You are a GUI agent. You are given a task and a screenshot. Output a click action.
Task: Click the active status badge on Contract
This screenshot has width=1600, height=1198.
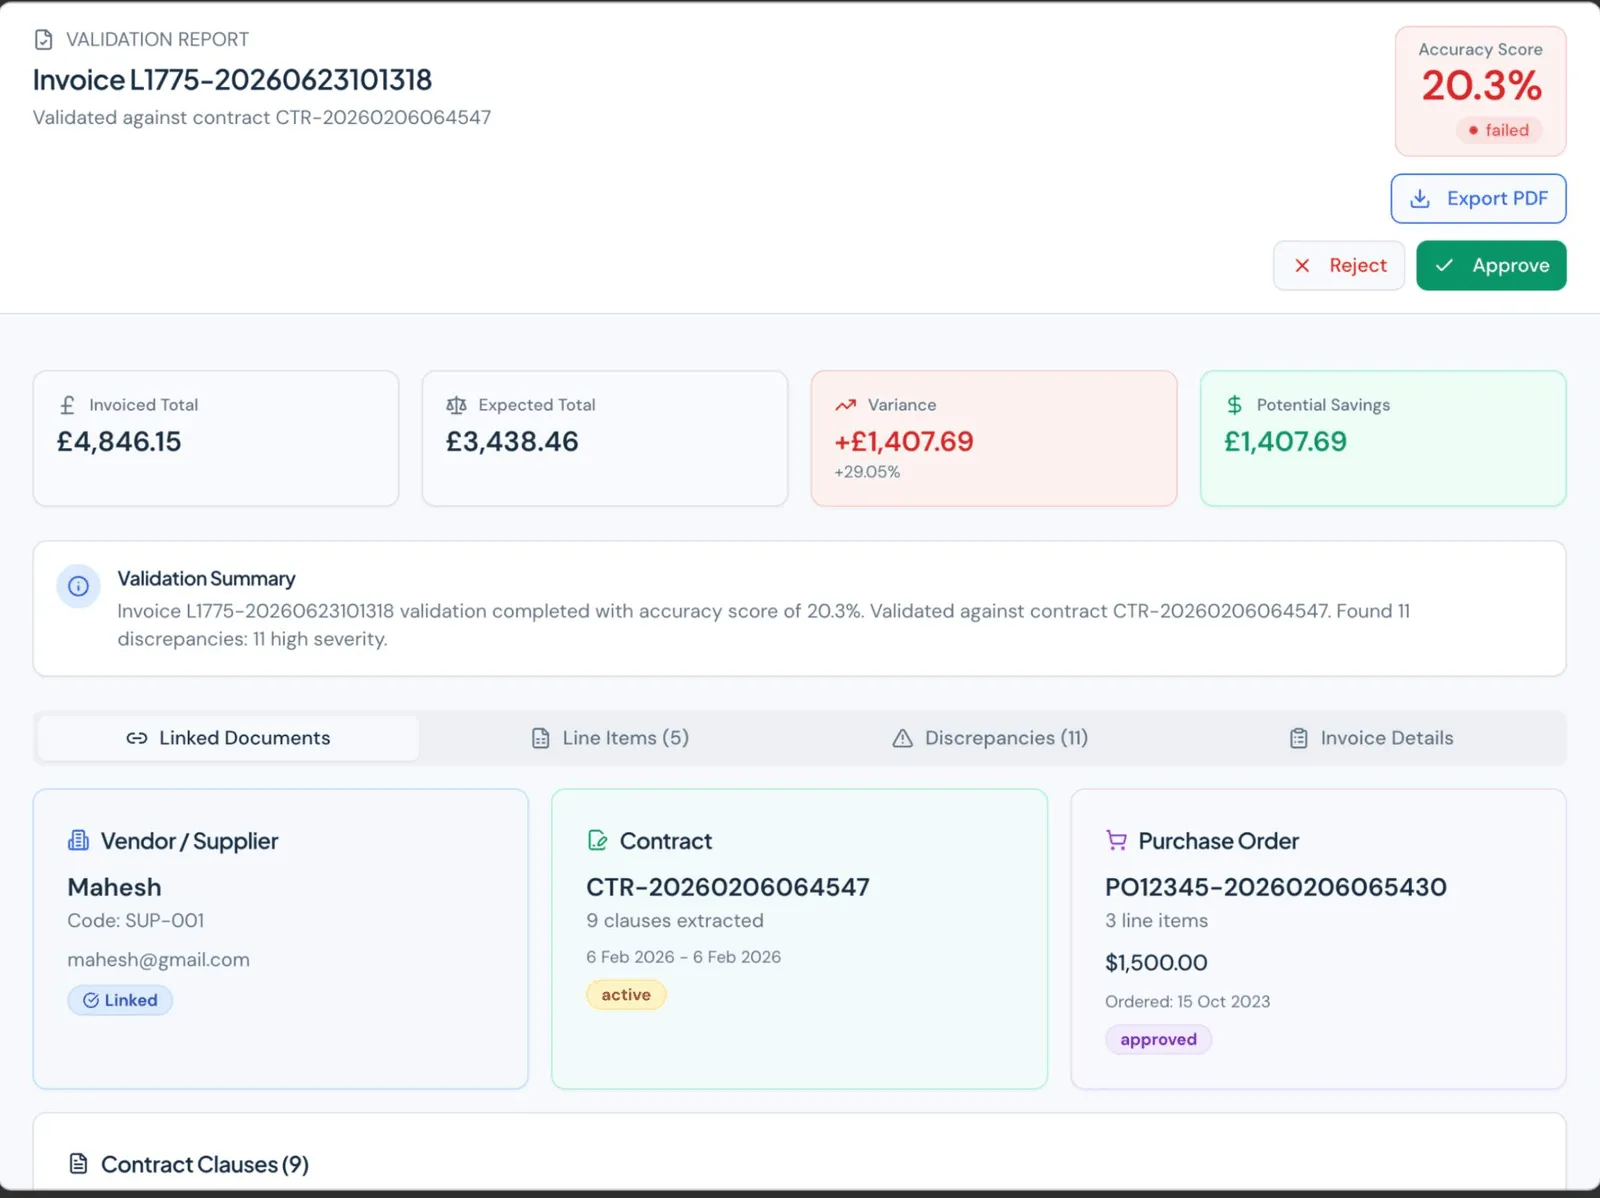(x=626, y=995)
